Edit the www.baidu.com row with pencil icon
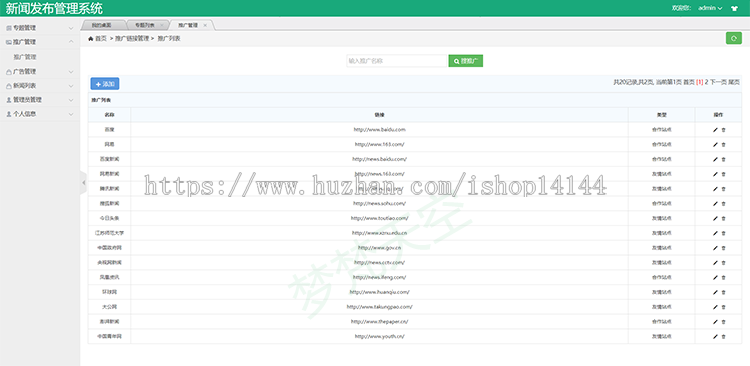Screen dimensions: 750x366 tap(715, 130)
